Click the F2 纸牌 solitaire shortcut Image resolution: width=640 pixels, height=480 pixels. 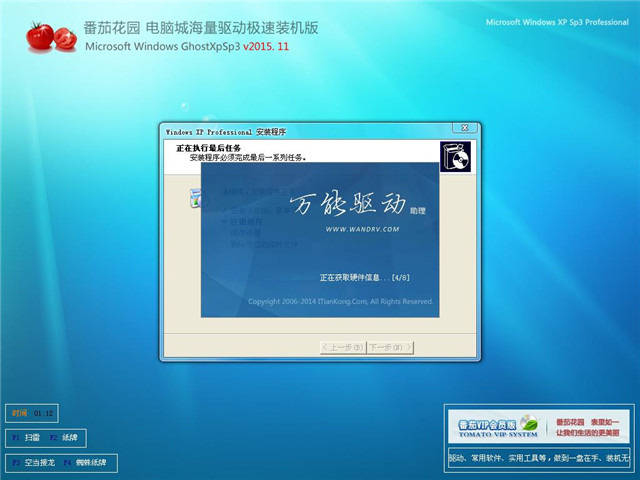(x=63, y=438)
